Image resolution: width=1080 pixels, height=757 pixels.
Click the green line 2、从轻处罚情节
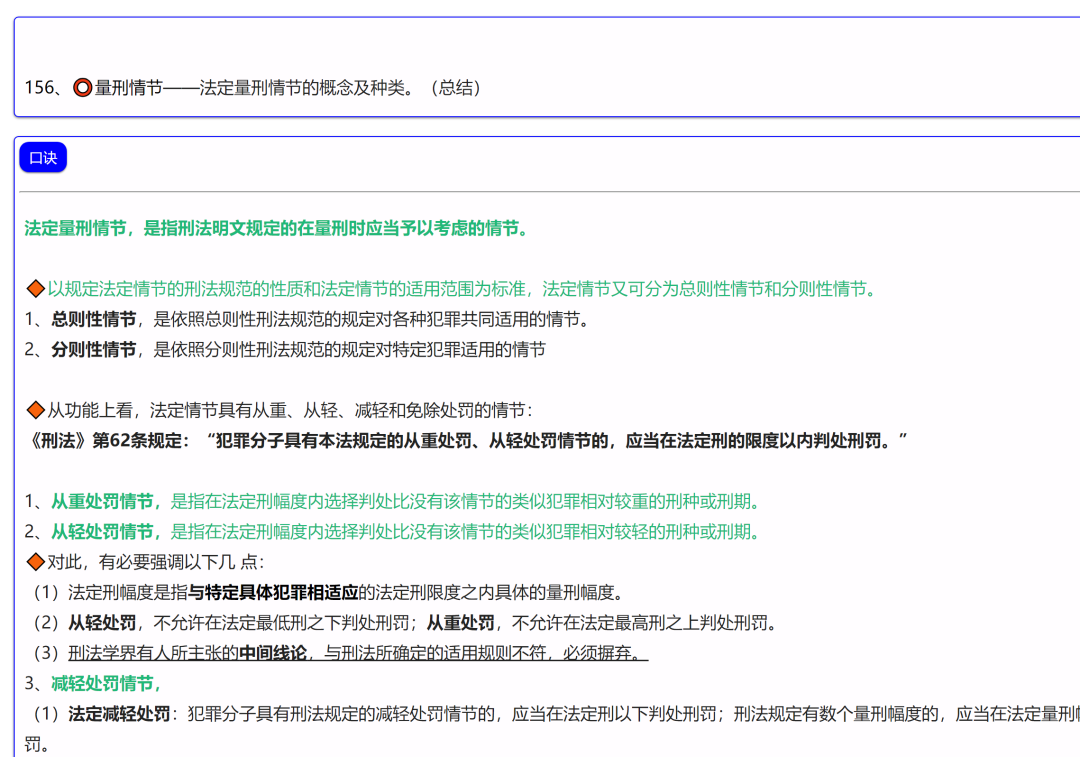(394, 532)
